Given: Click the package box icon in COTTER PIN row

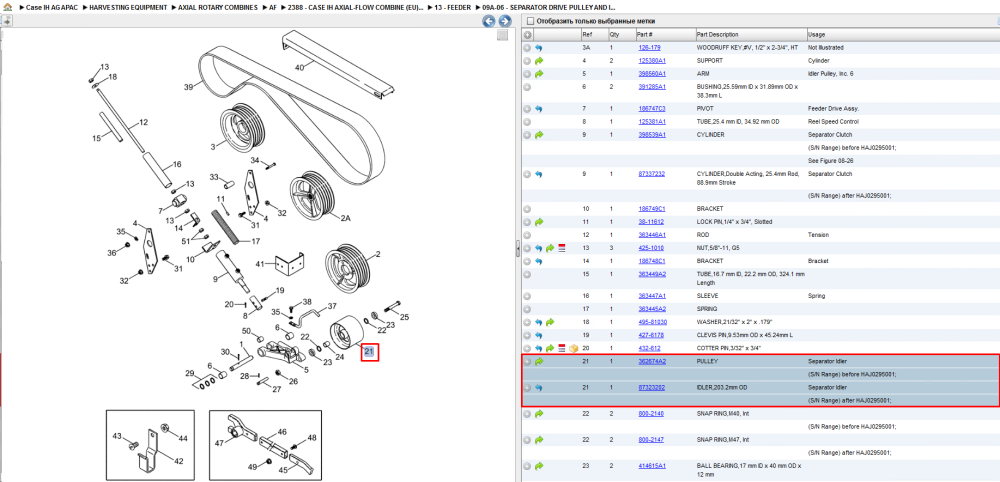Looking at the screenshot, I should point(573,348).
